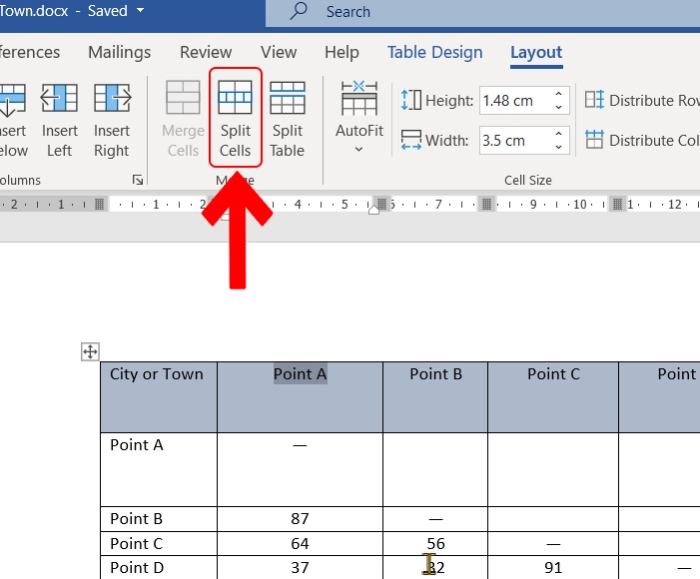The width and height of the screenshot is (700, 579).
Task: Decrease the cell Height value
Action: pos(558,107)
